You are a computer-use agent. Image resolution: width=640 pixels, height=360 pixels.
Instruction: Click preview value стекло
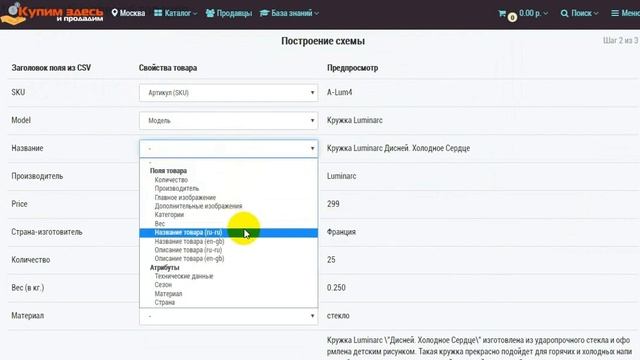[x=338, y=316]
